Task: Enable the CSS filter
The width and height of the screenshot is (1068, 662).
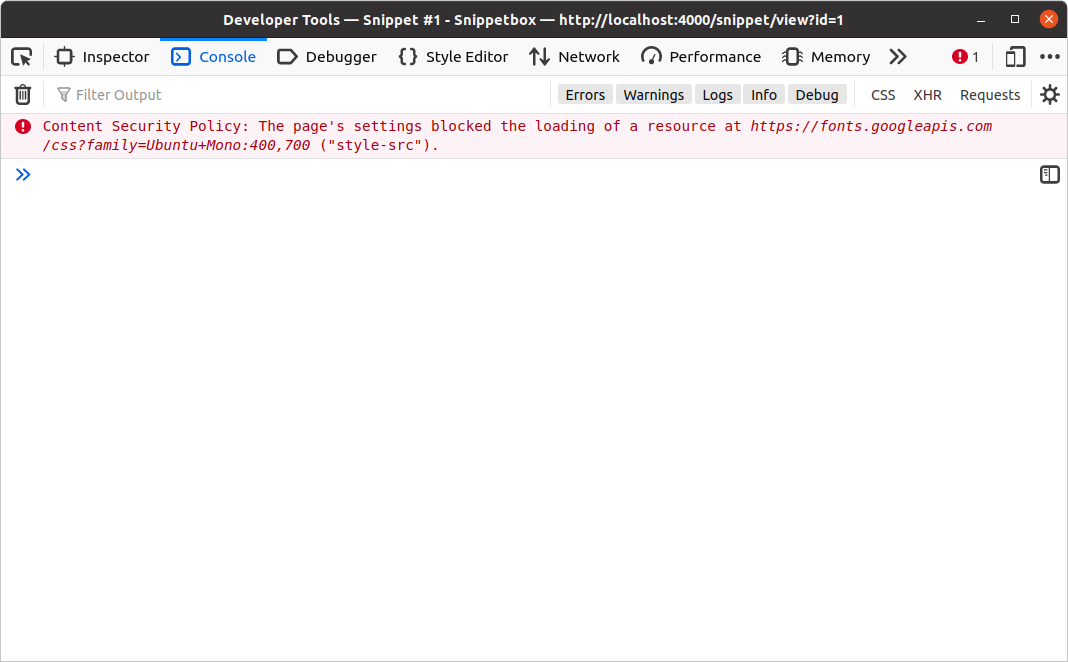Action: (x=883, y=95)
